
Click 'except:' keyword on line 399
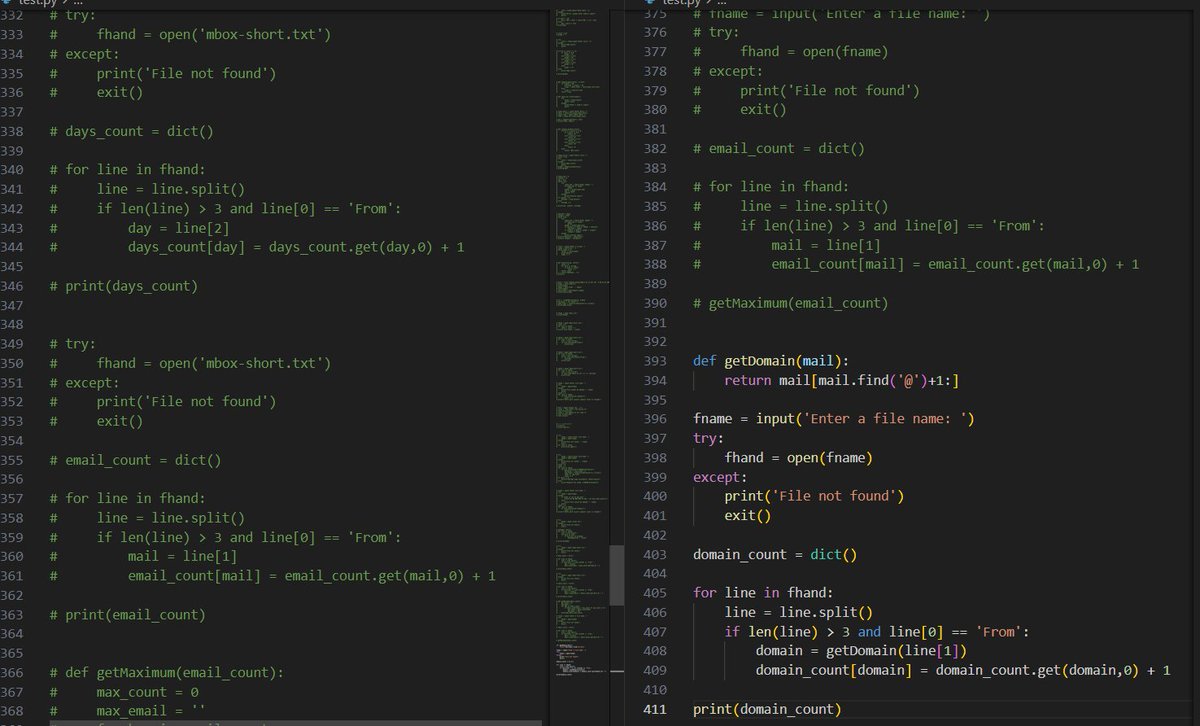(720, 477)
